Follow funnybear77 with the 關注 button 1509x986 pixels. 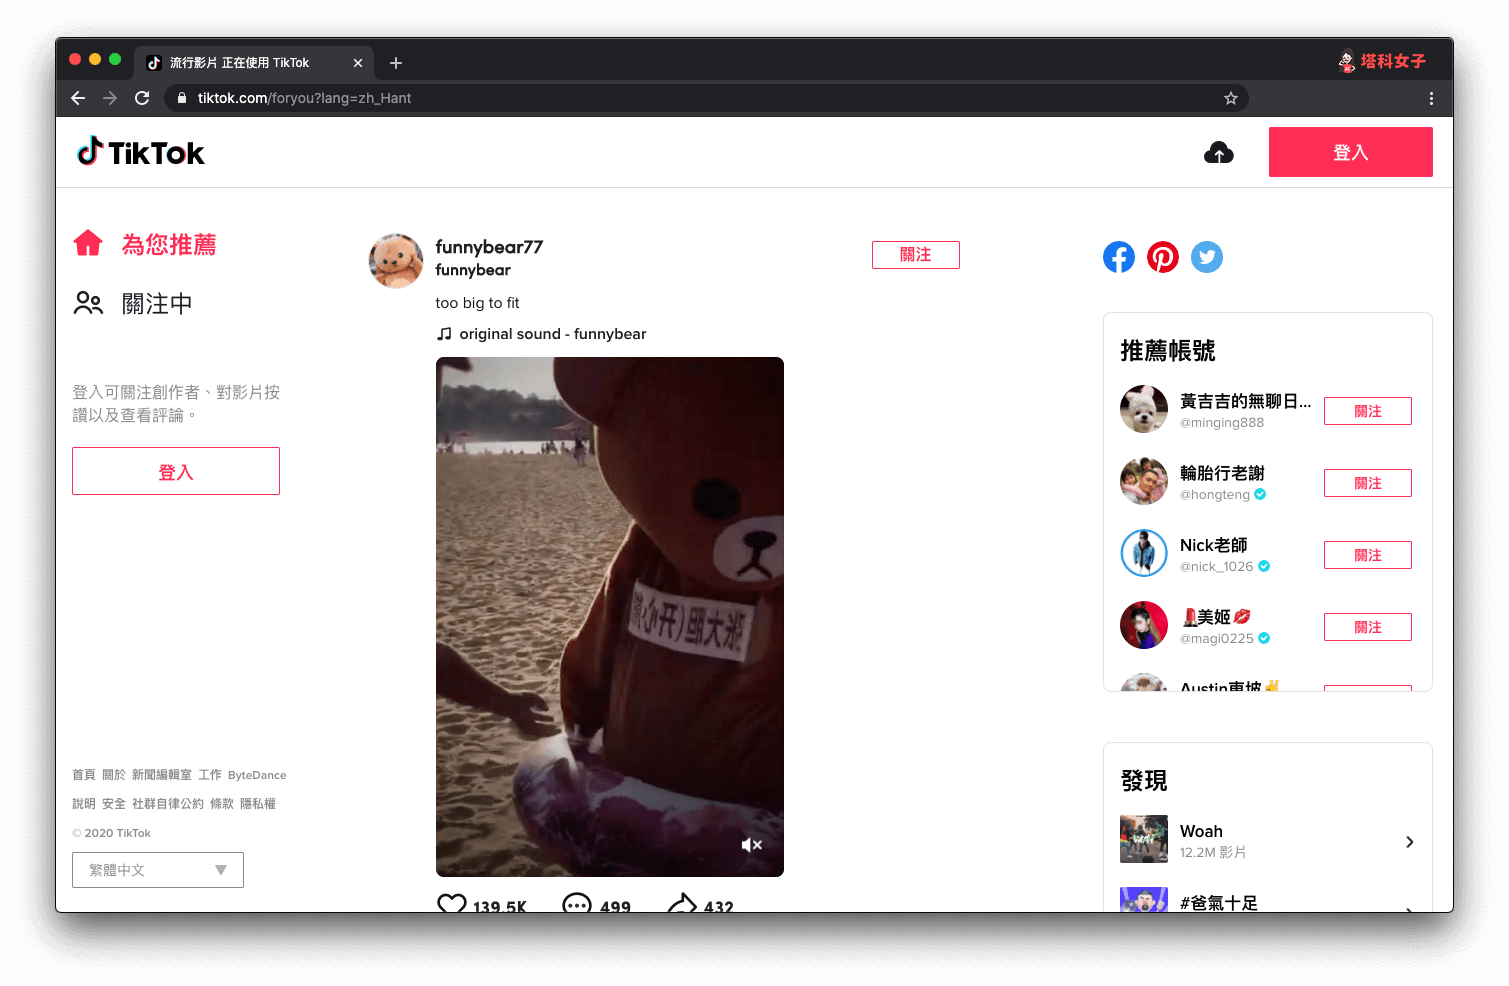point(915,255)
